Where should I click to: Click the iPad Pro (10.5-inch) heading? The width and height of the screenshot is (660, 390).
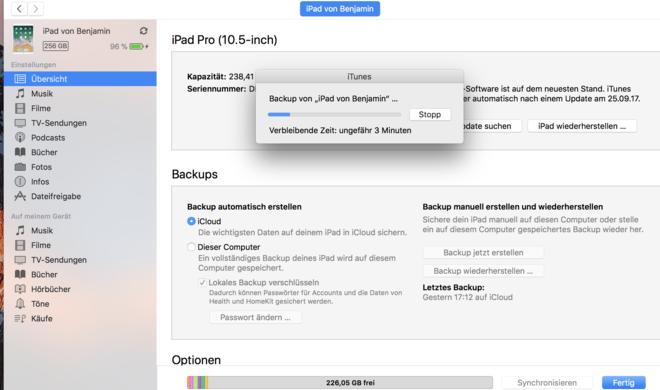(x=224, y=40)
